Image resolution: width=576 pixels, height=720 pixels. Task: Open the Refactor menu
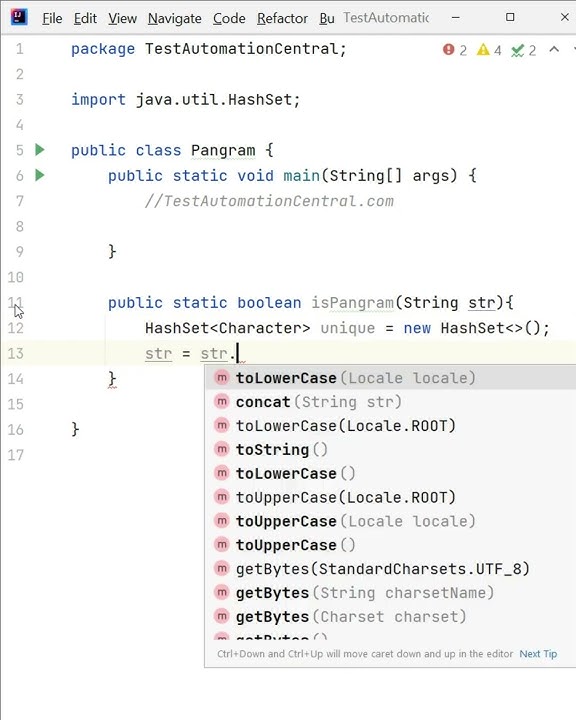point(282,18)
